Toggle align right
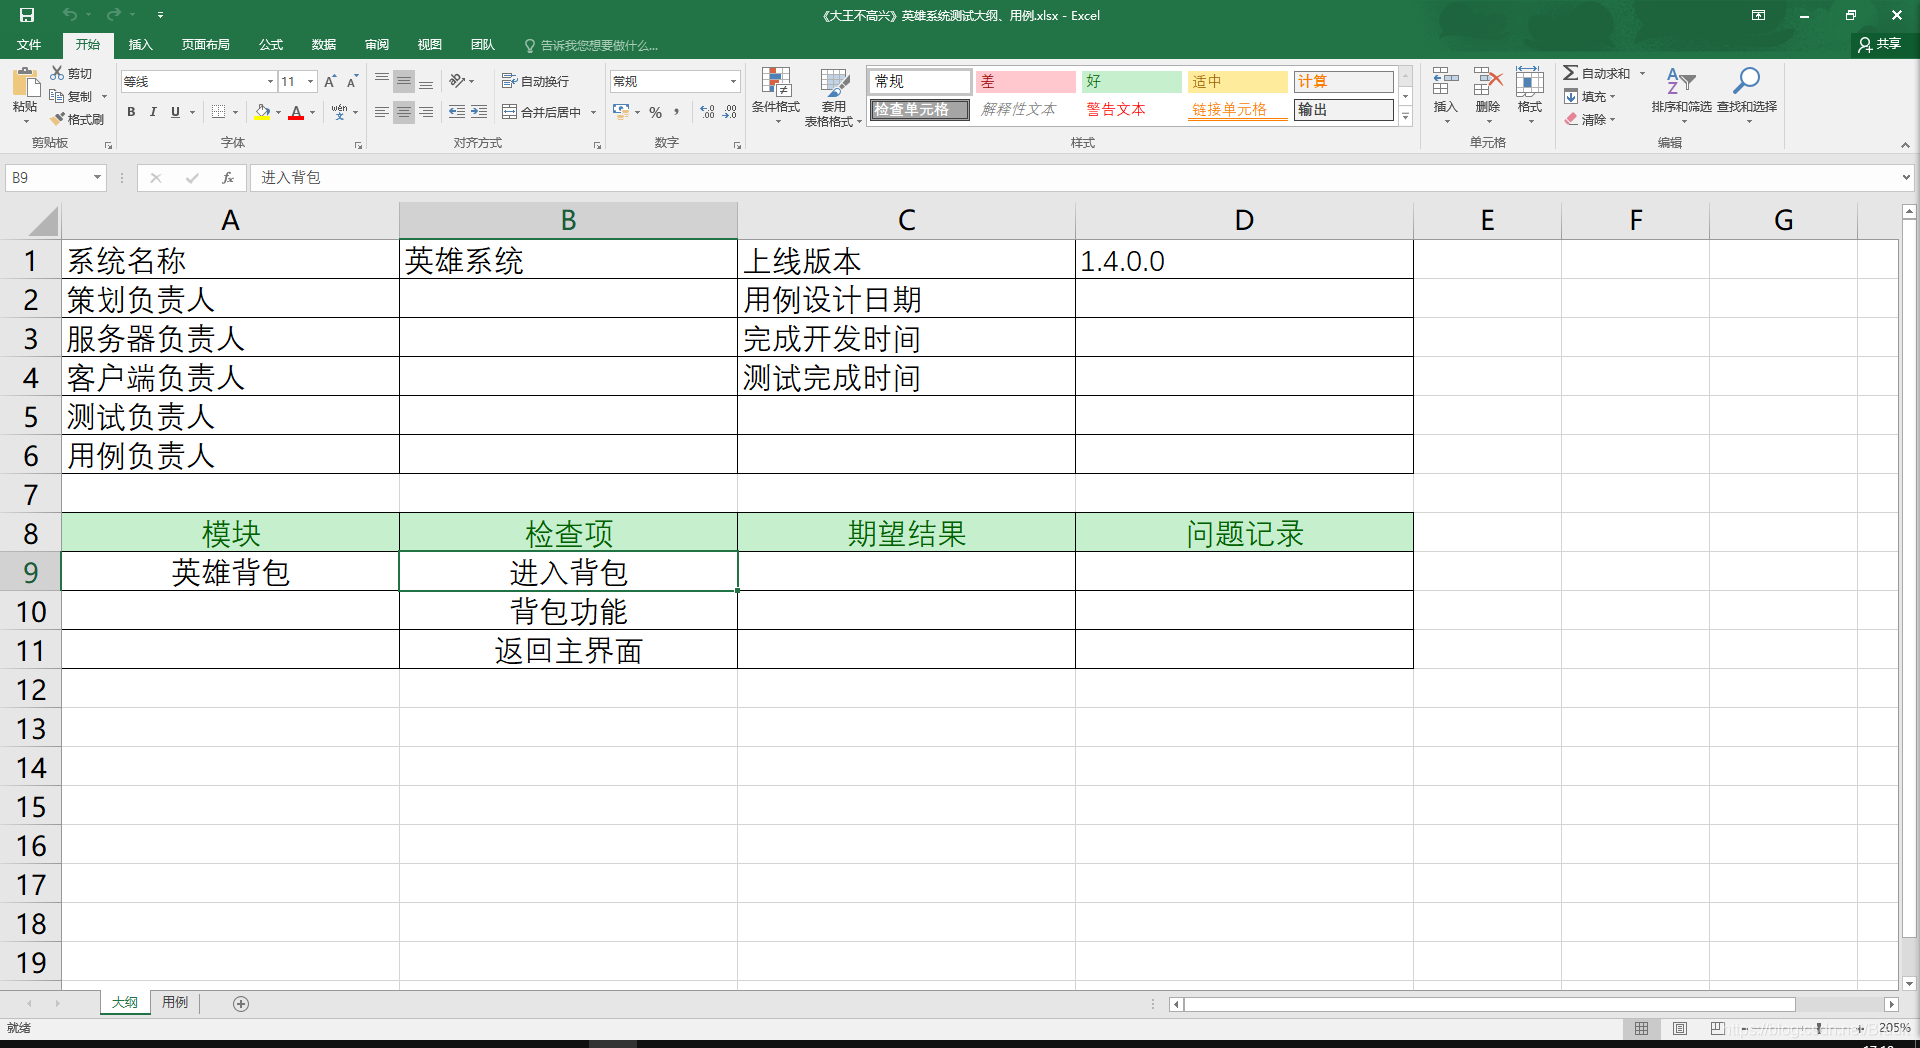This screenshot has height=1048, width=1920. [x=425, y=112]
